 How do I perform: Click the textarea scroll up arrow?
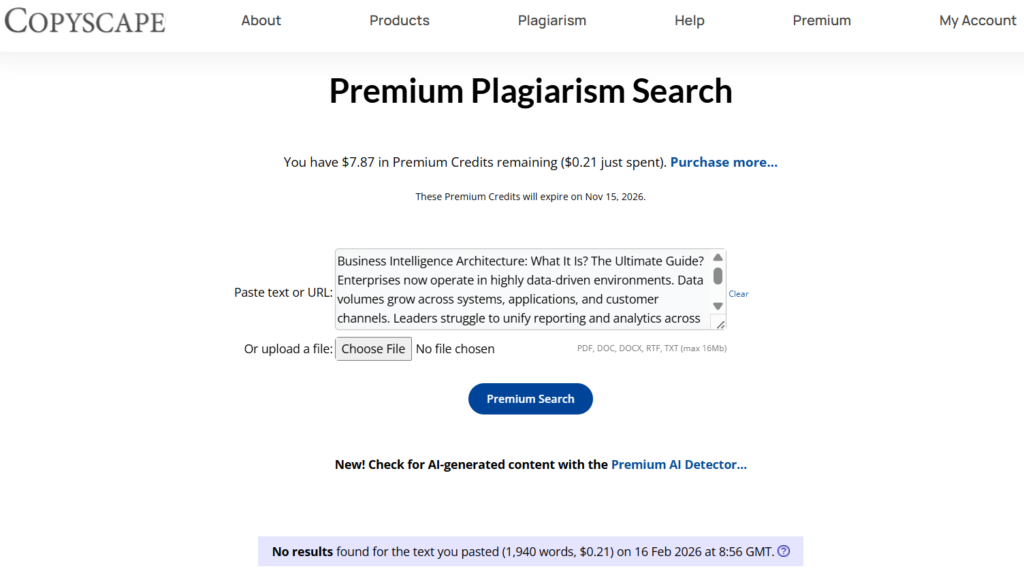[718, 258]
